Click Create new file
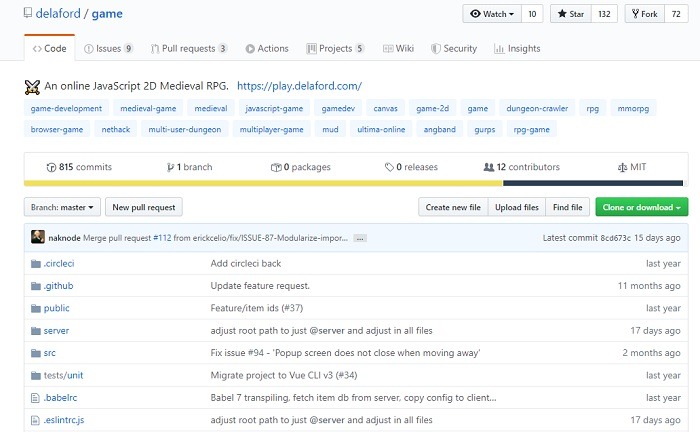 pyautogui.click(x=453, y=207)
